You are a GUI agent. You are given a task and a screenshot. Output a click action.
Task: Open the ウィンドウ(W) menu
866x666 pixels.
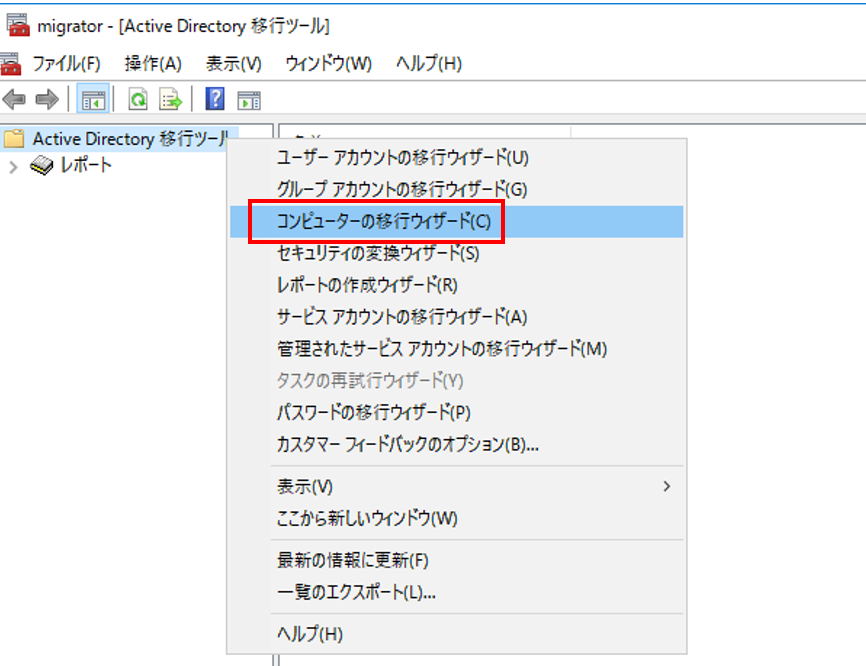click(329, 64)
